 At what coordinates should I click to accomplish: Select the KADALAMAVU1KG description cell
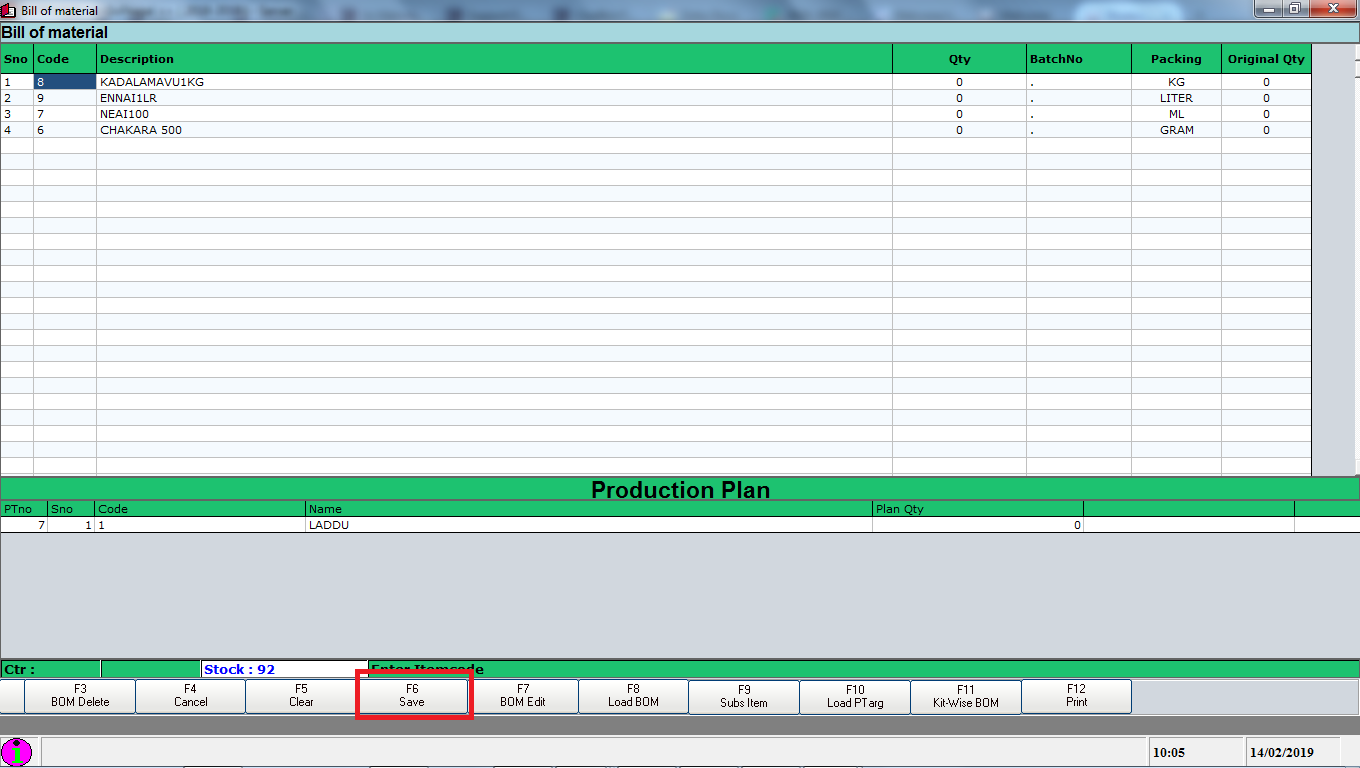point(494,82)
